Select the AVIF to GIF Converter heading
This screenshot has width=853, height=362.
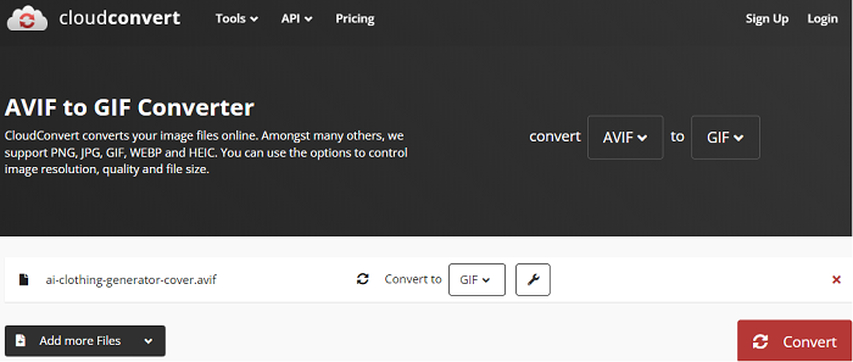coord(129,108)
